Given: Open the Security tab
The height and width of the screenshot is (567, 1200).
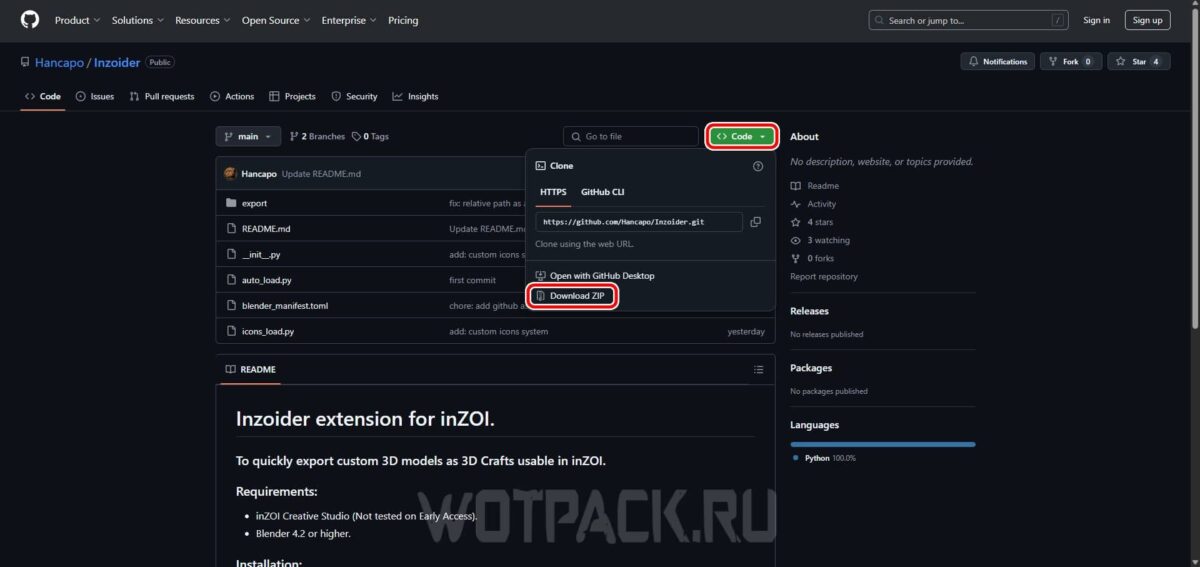Looking at the screenshot, I should 354,96.
